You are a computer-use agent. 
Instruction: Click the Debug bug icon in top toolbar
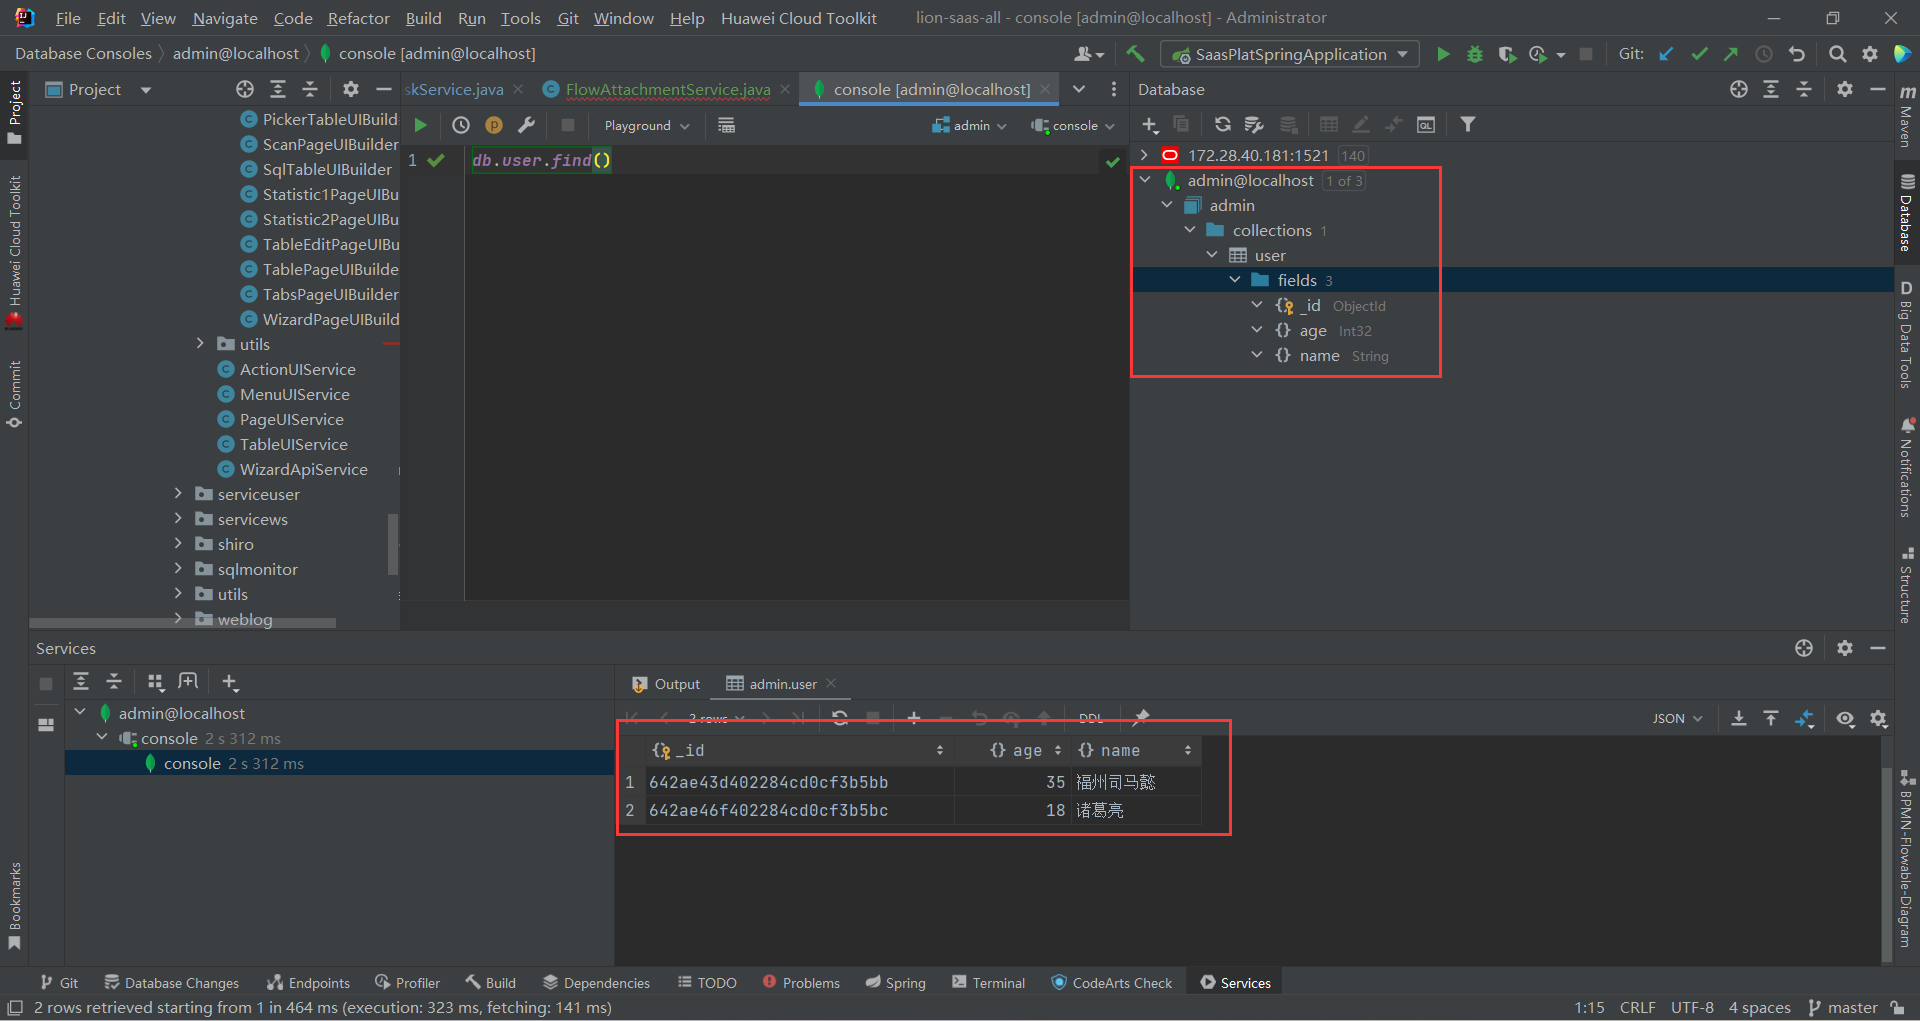click(x=1474, y=54)
